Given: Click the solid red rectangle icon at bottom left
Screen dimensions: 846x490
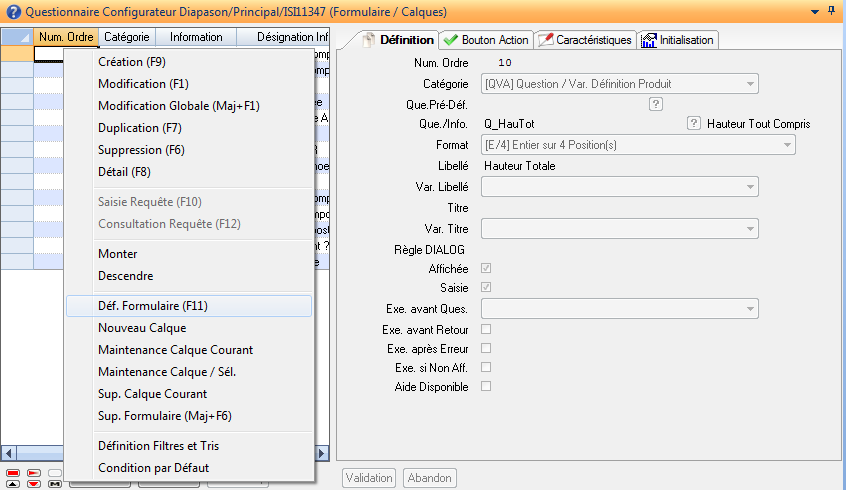Looking at the screenshot, I should (13, 472).
